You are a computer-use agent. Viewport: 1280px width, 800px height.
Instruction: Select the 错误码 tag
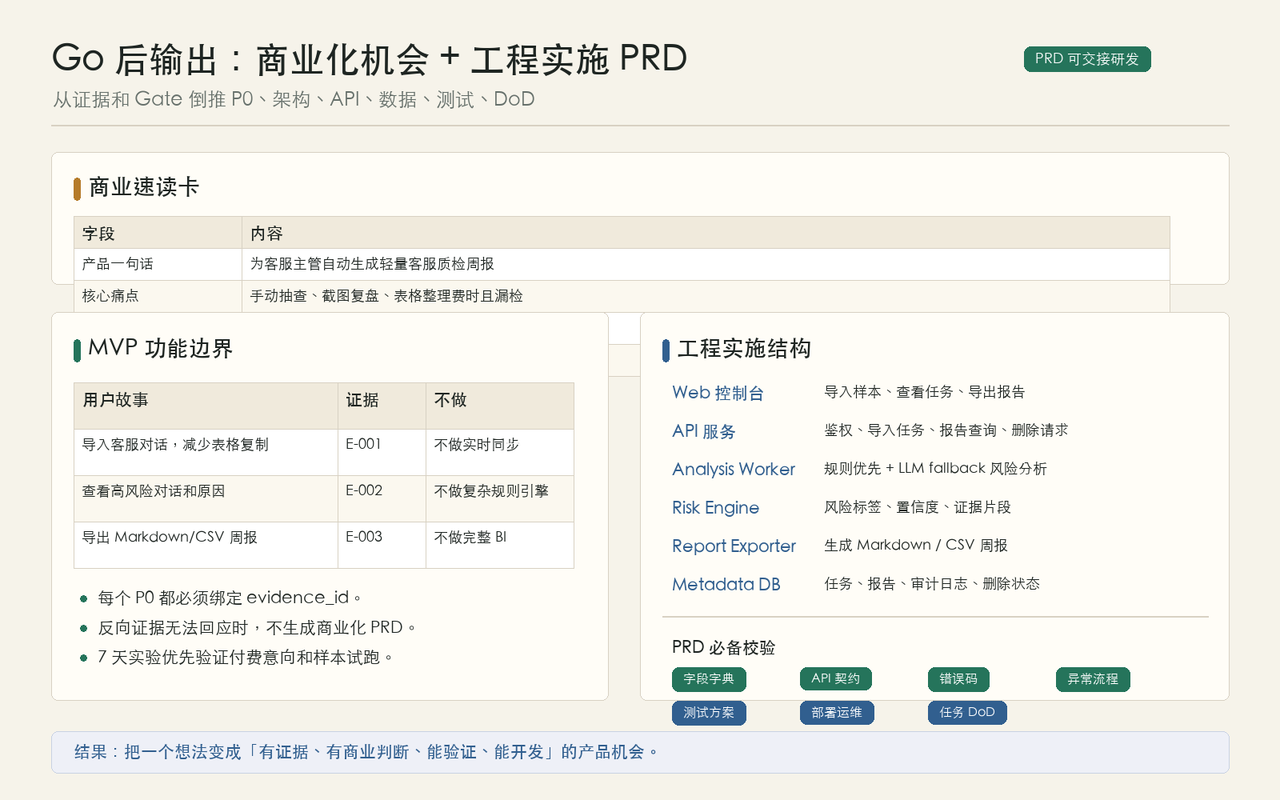click(x=958, y=679)
